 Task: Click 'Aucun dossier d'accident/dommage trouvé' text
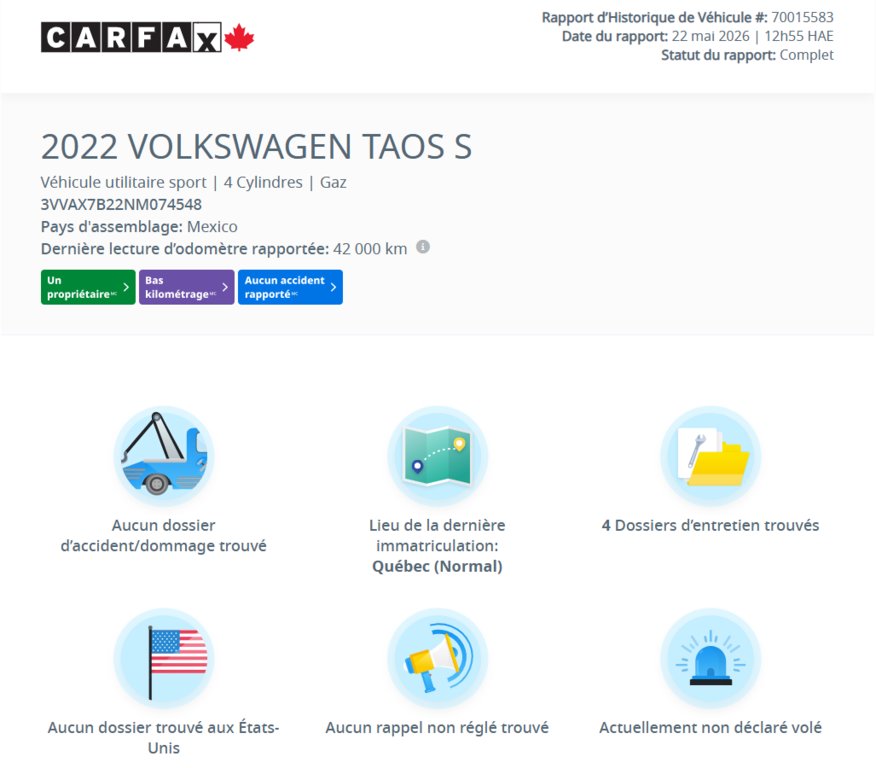164,535
